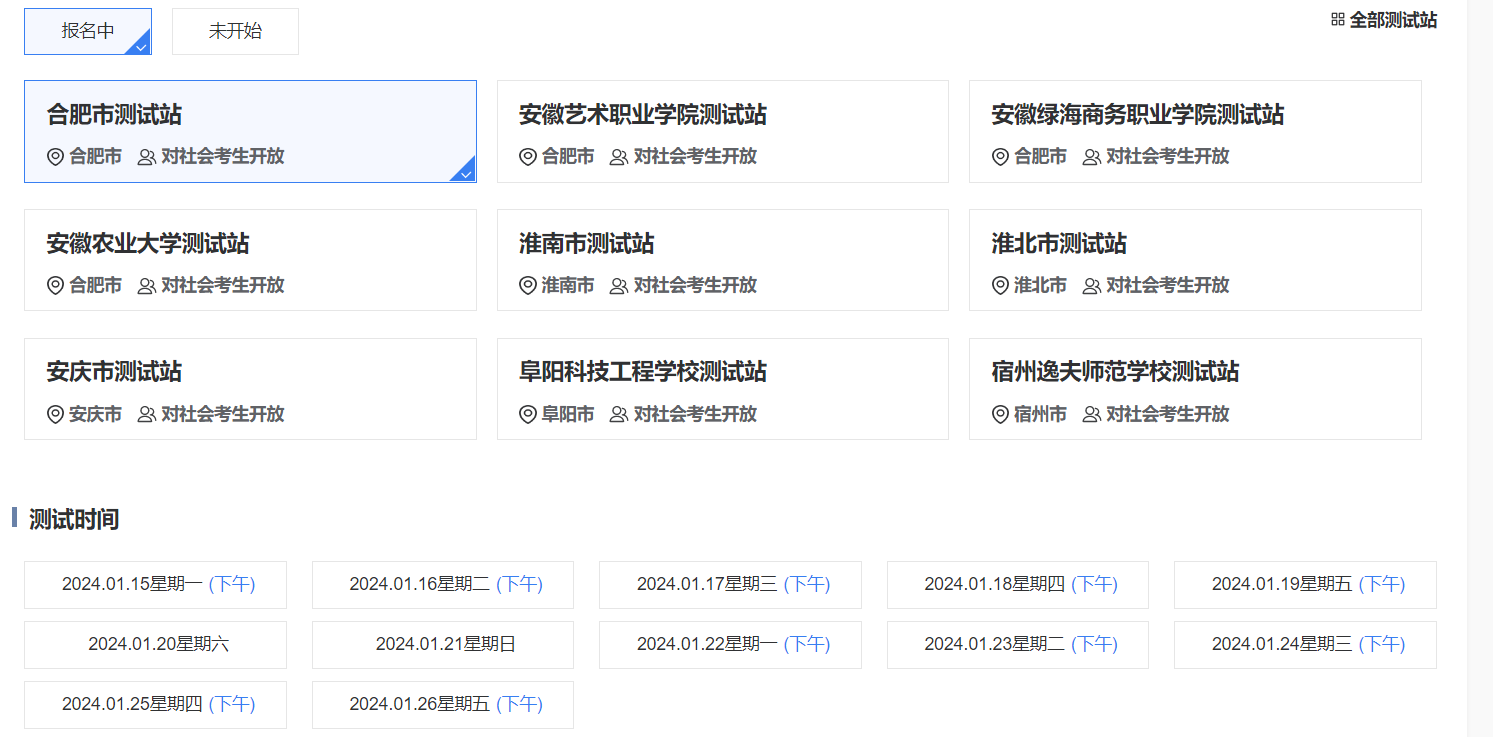This screenshot has height=737, width=1493.
Task: Pick test date 2024.01.15星期一 (下午)
Action: coord(155,585)
